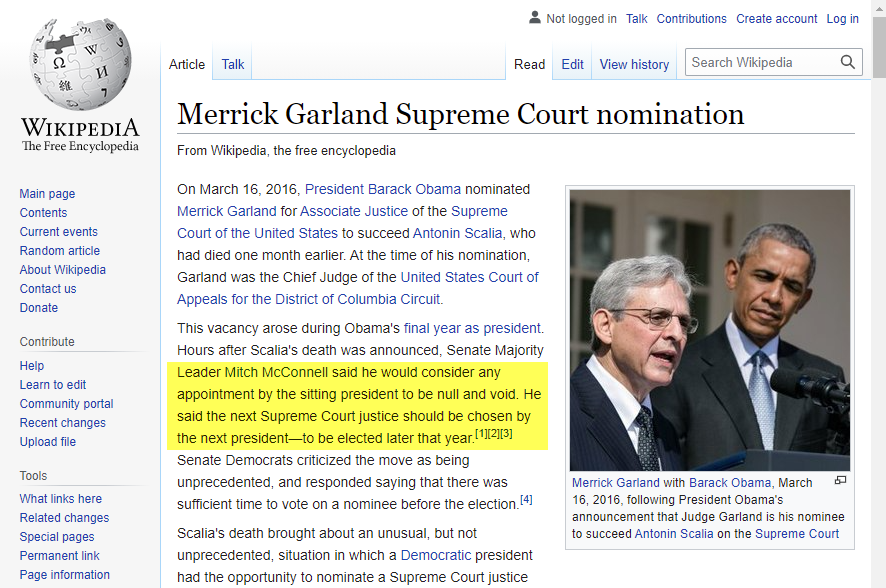
Task: Open the Read tab
Action: coord(529,64)
